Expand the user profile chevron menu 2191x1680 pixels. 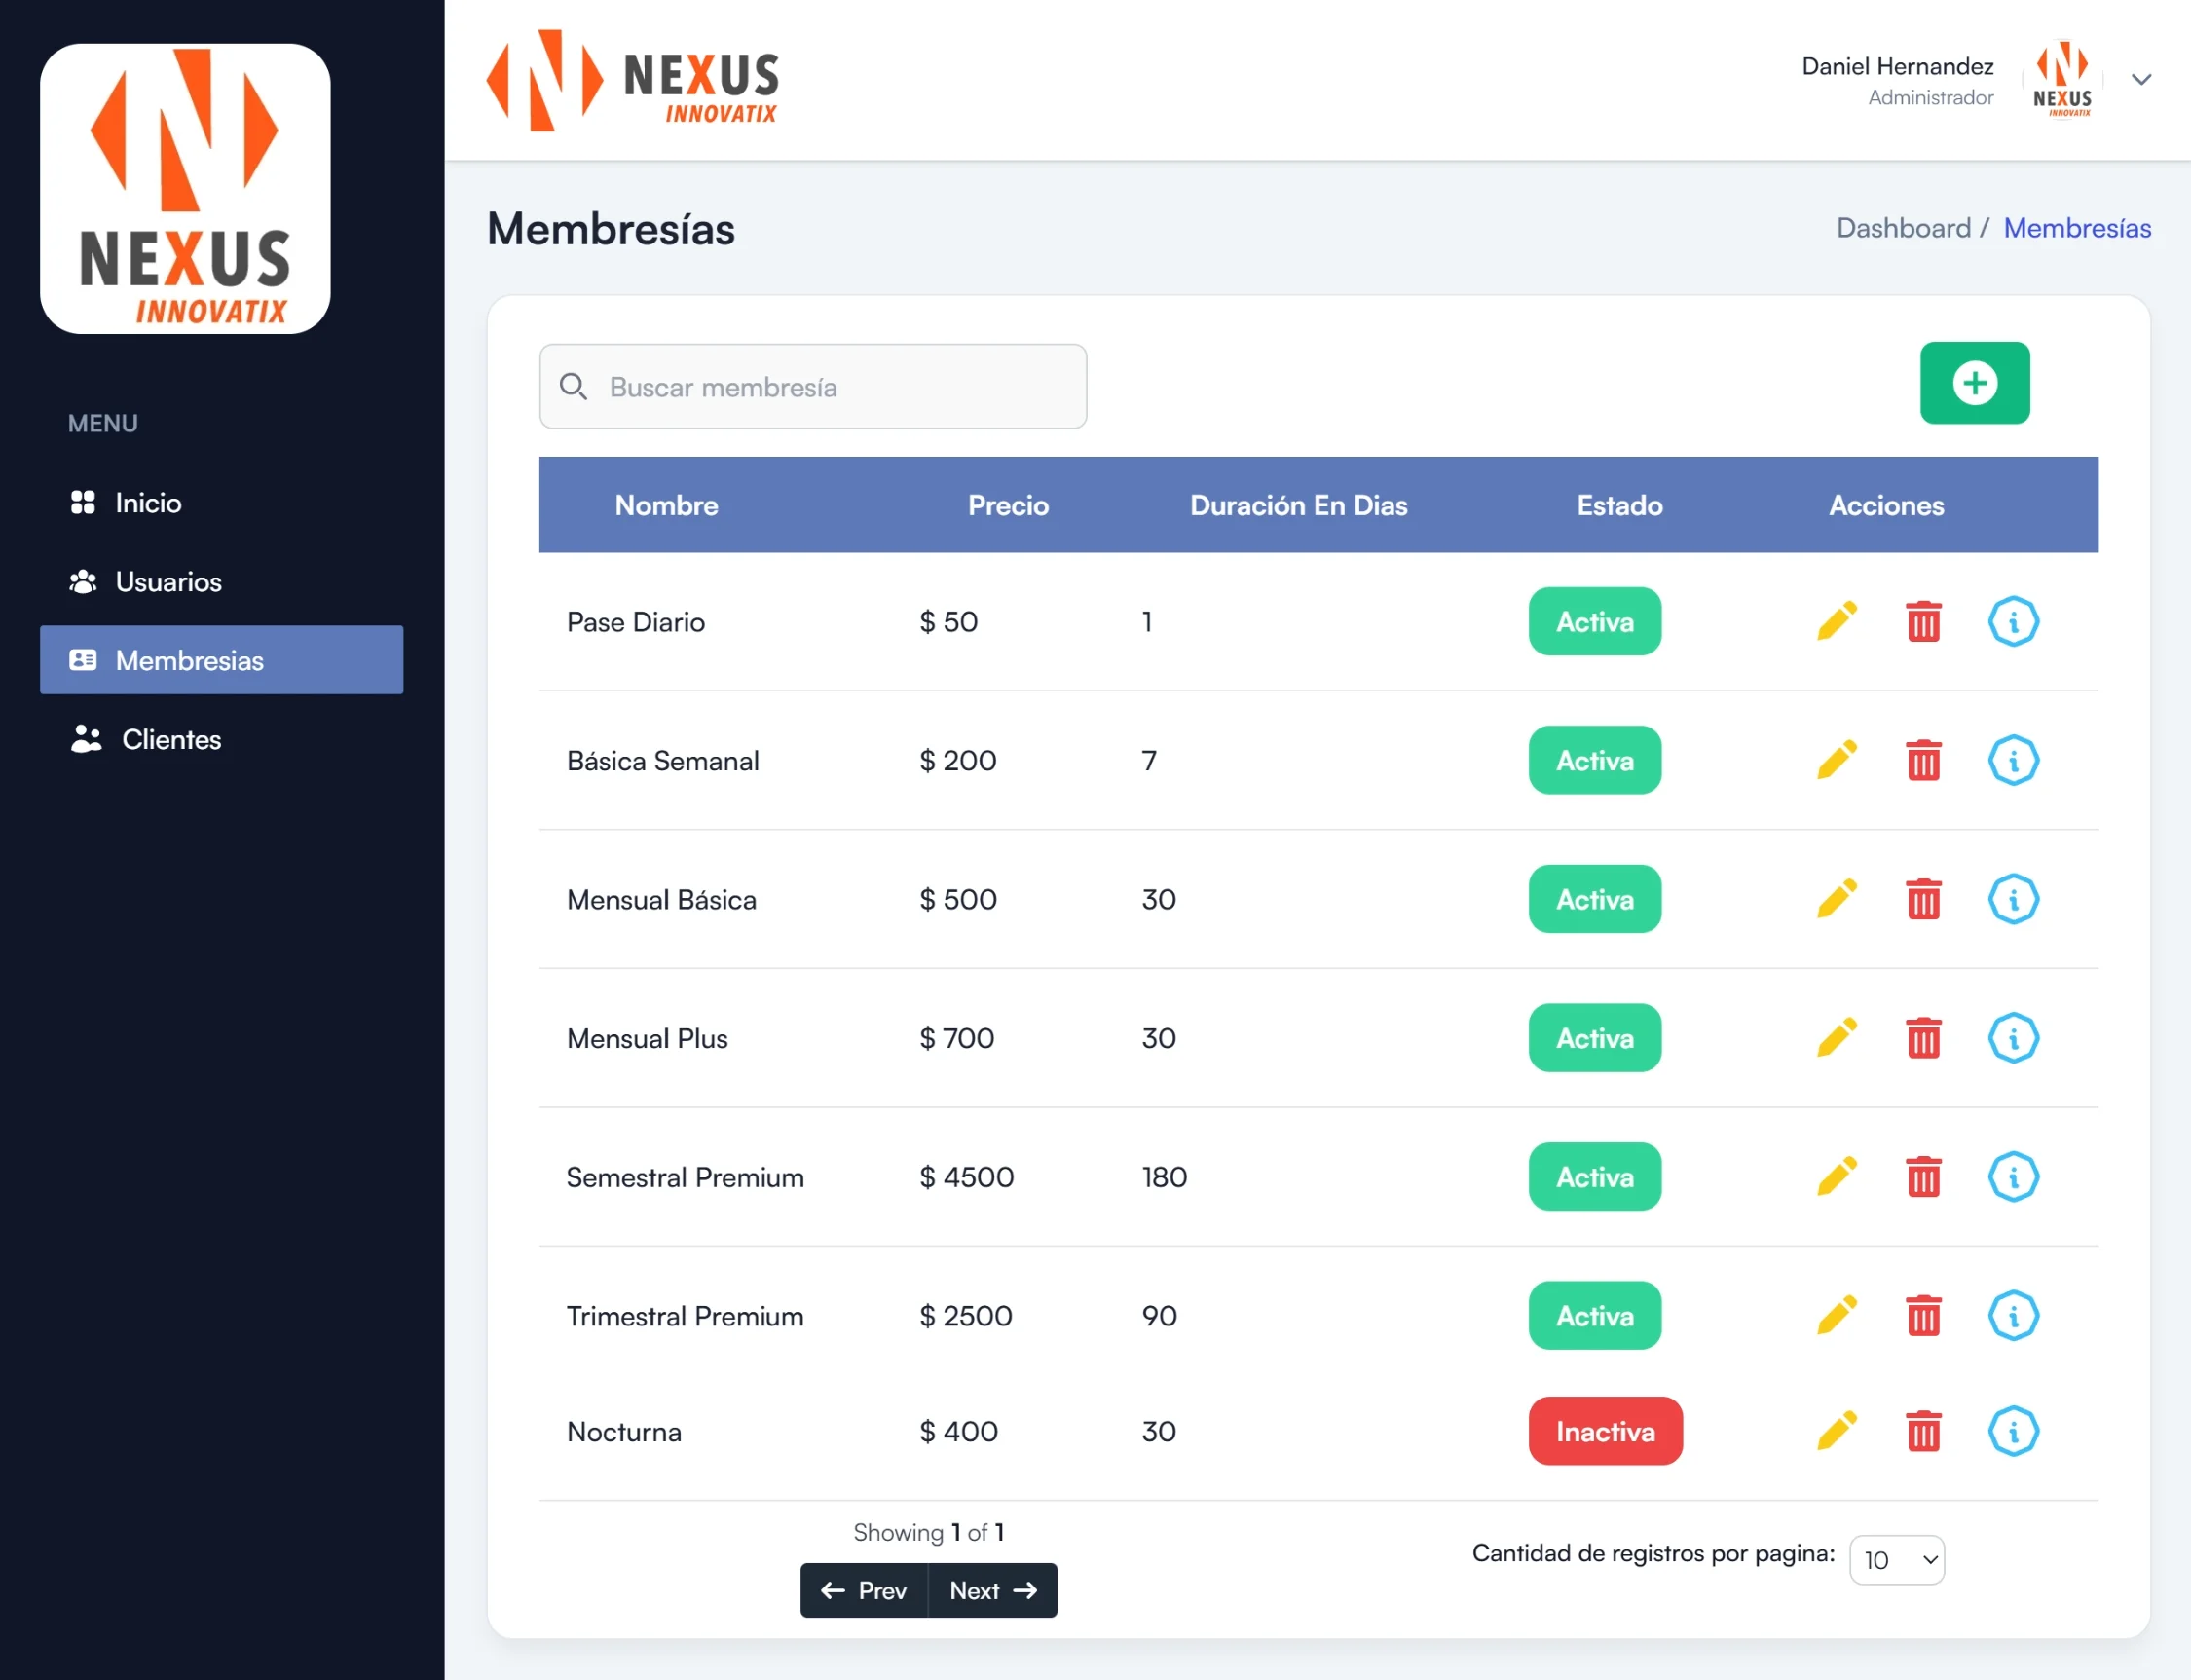pyautogui.click(x=2140, y=79)
